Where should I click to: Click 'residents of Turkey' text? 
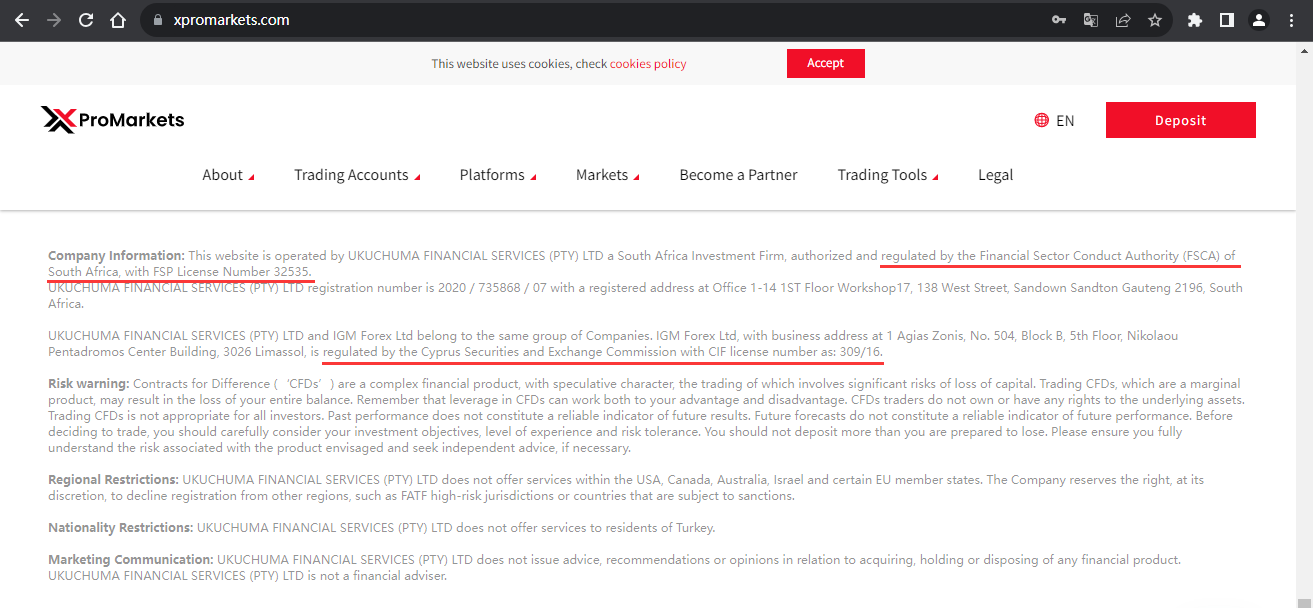tap(658, 528)
